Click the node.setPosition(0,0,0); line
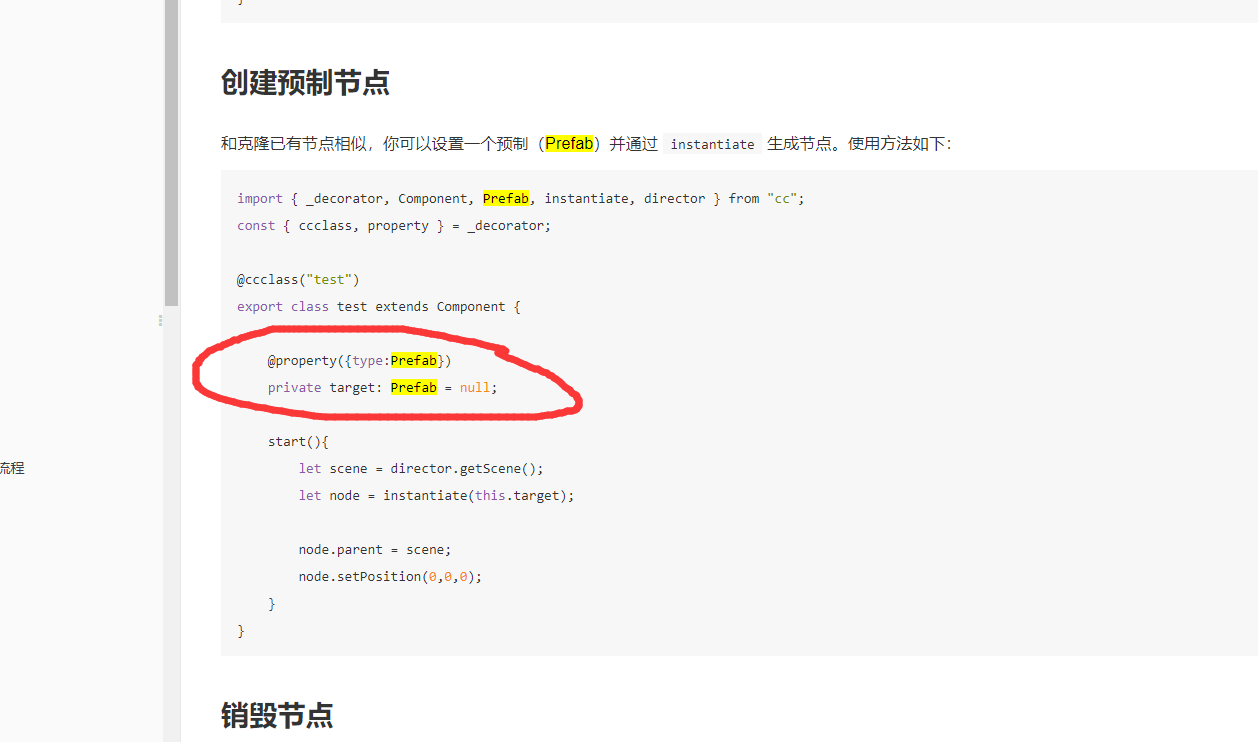The image size is (1258, 742). 390,576
